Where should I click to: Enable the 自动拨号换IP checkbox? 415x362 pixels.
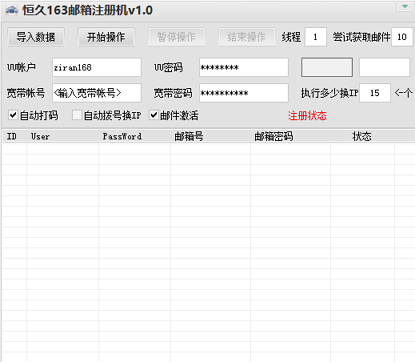(77, 115)
